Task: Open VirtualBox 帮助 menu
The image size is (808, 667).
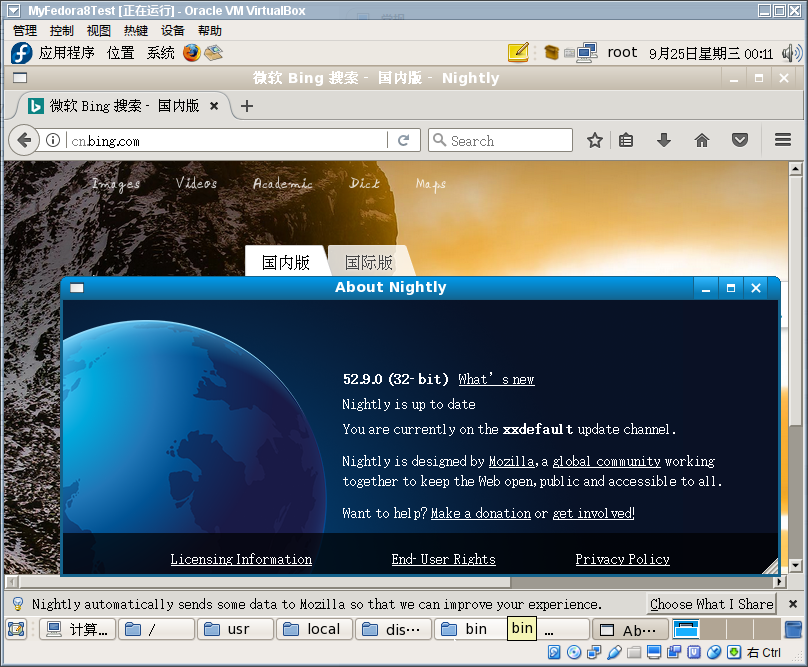Action: click(x=210, y=31)
